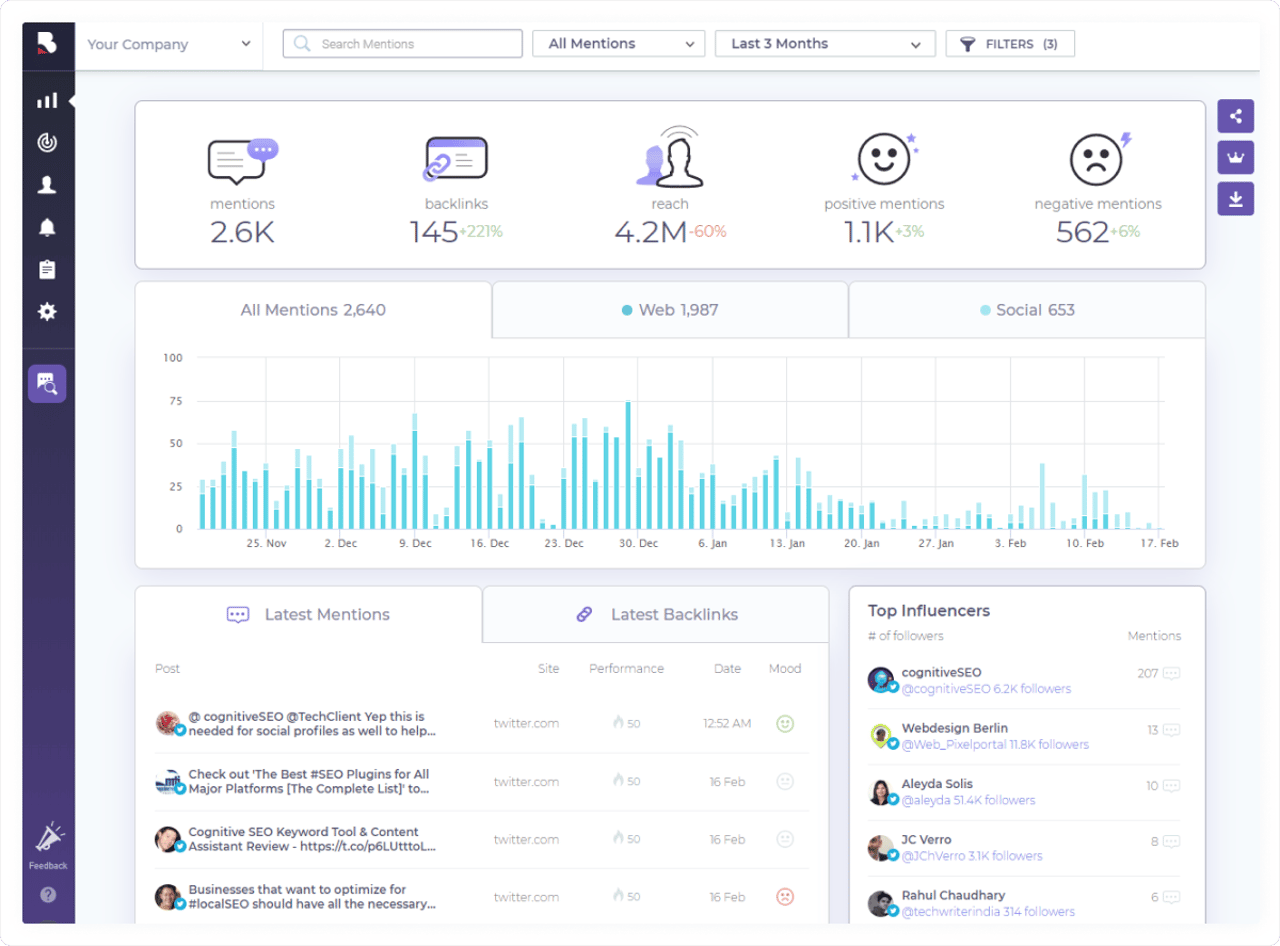Open @JChVerro 3.1K followers link
The width and height of the screenshot is (1280, 946).
click(972, 856)
